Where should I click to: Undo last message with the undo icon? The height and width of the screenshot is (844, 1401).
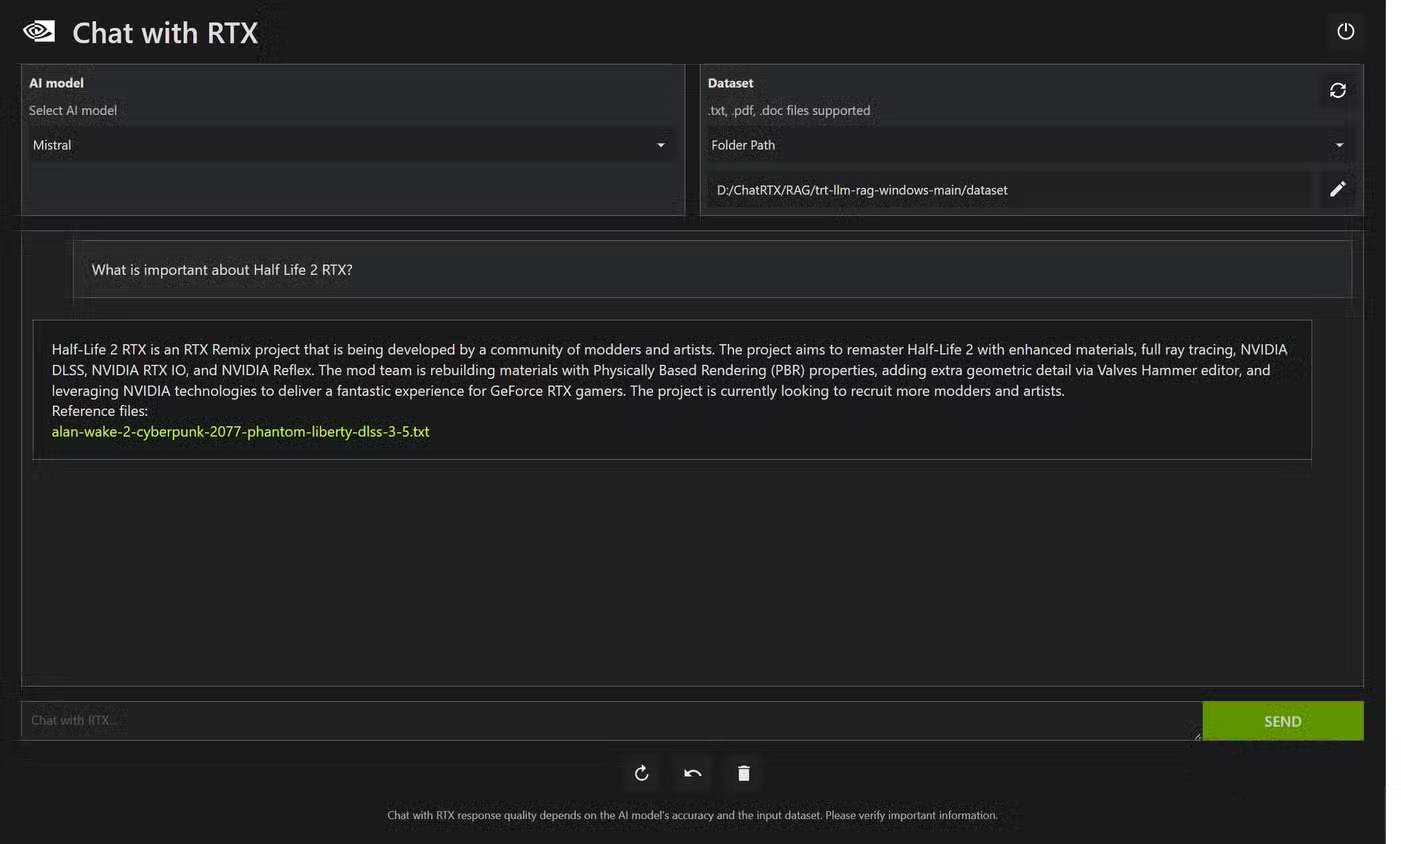pos(692,773)
